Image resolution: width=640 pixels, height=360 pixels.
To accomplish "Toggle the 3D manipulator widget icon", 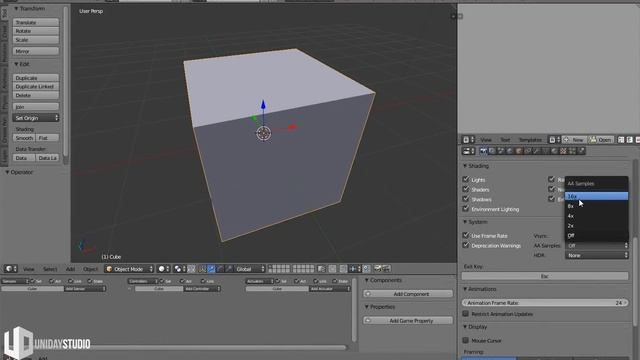I will 202,269.
